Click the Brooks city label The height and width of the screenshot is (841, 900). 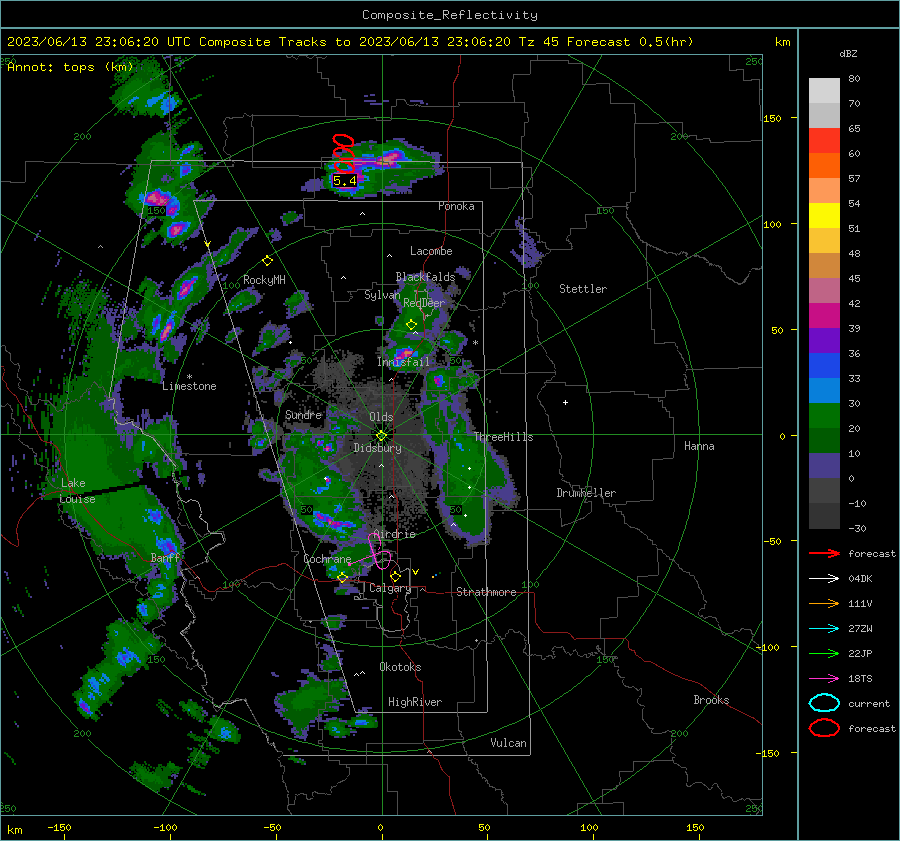tap(711, 700)
